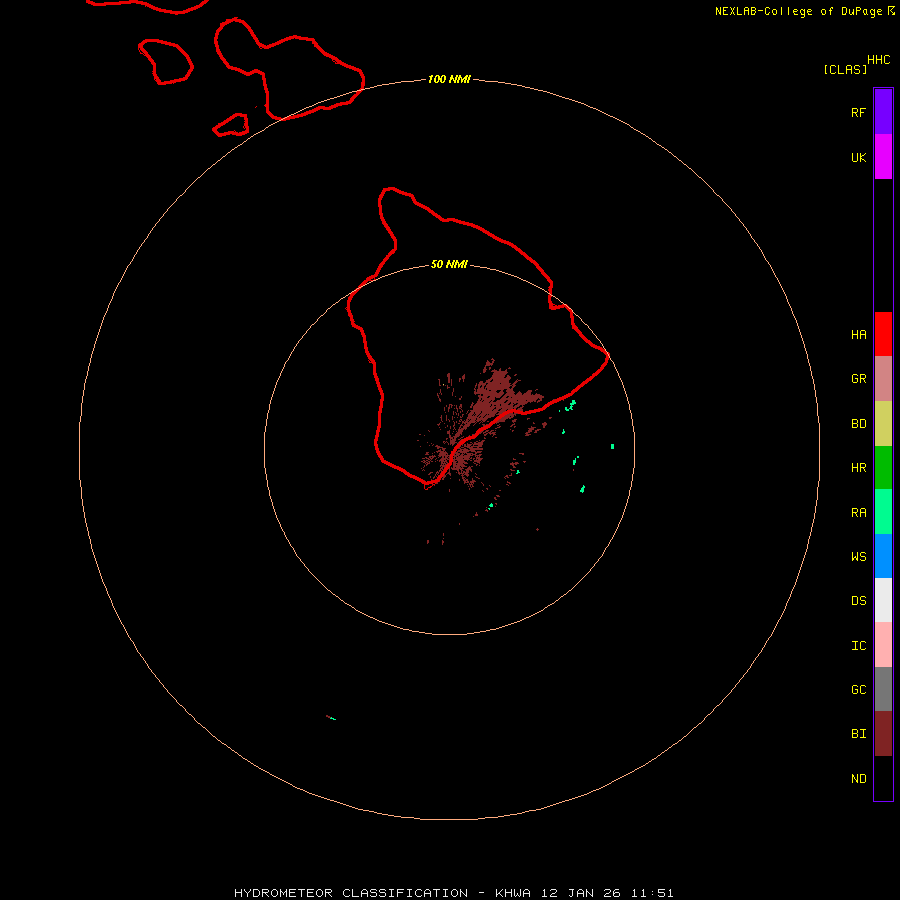Click the WS legend label
The image size is (900, 900).
(x=858, y=556)
